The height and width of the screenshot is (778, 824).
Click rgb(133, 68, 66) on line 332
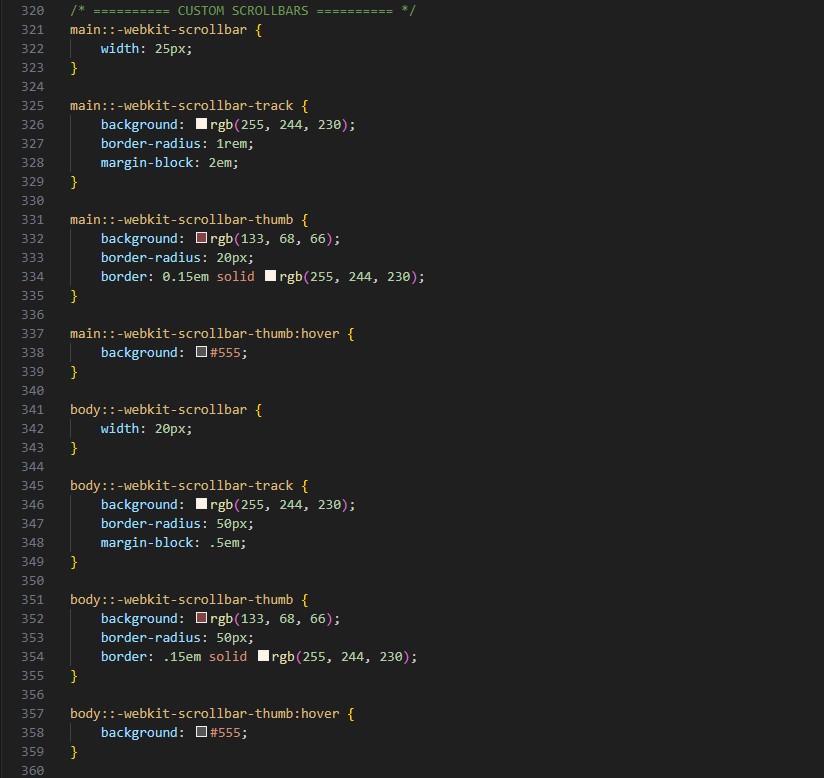tap(271, 239)
